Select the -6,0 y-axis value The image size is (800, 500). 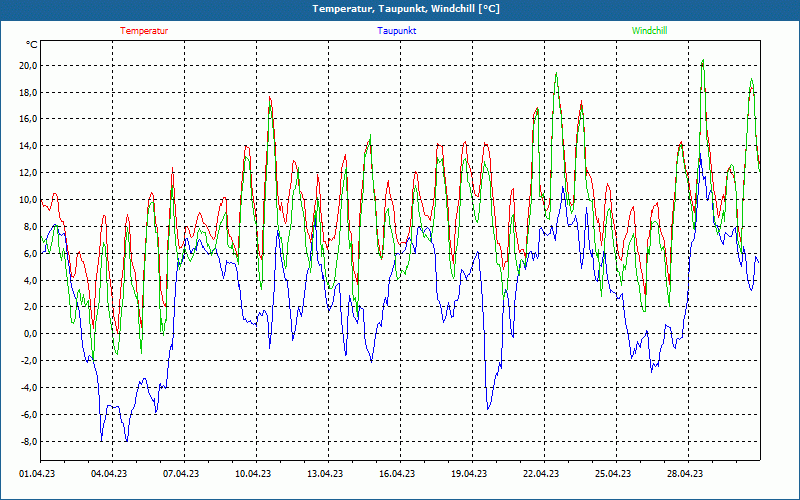click(x=28, y=414)
